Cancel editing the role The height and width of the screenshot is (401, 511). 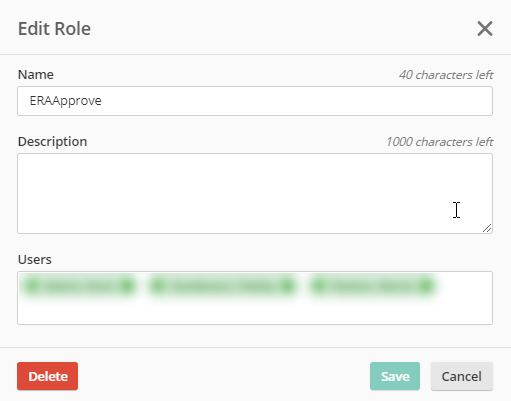(462, 376)
